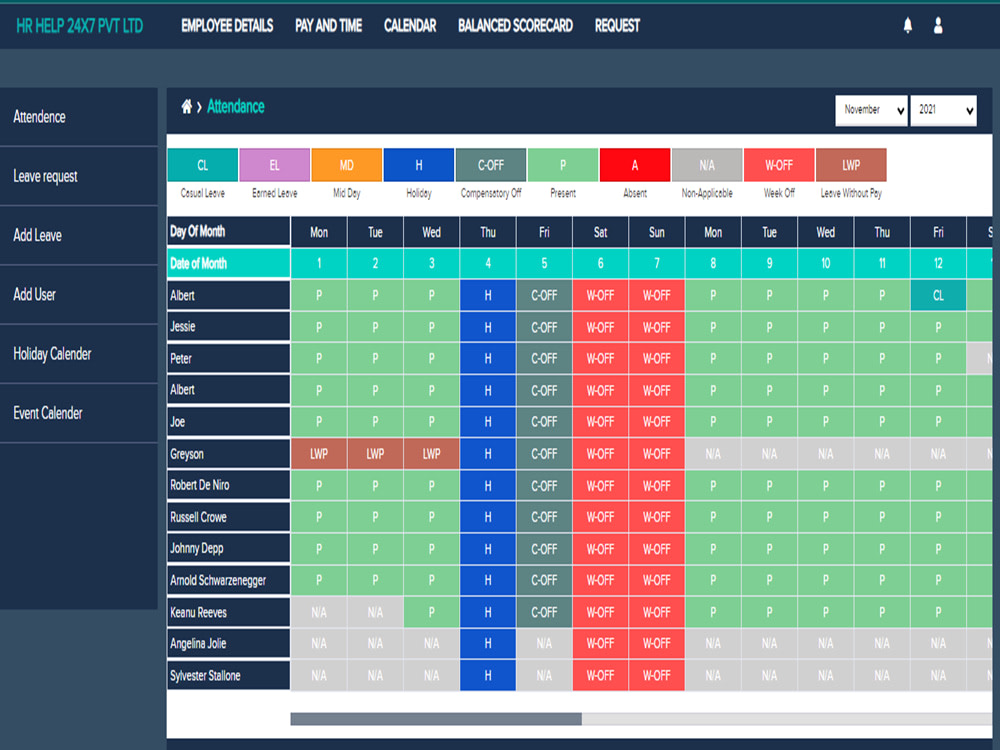Click the Sylvester Stallone row name

click(228, 675)
